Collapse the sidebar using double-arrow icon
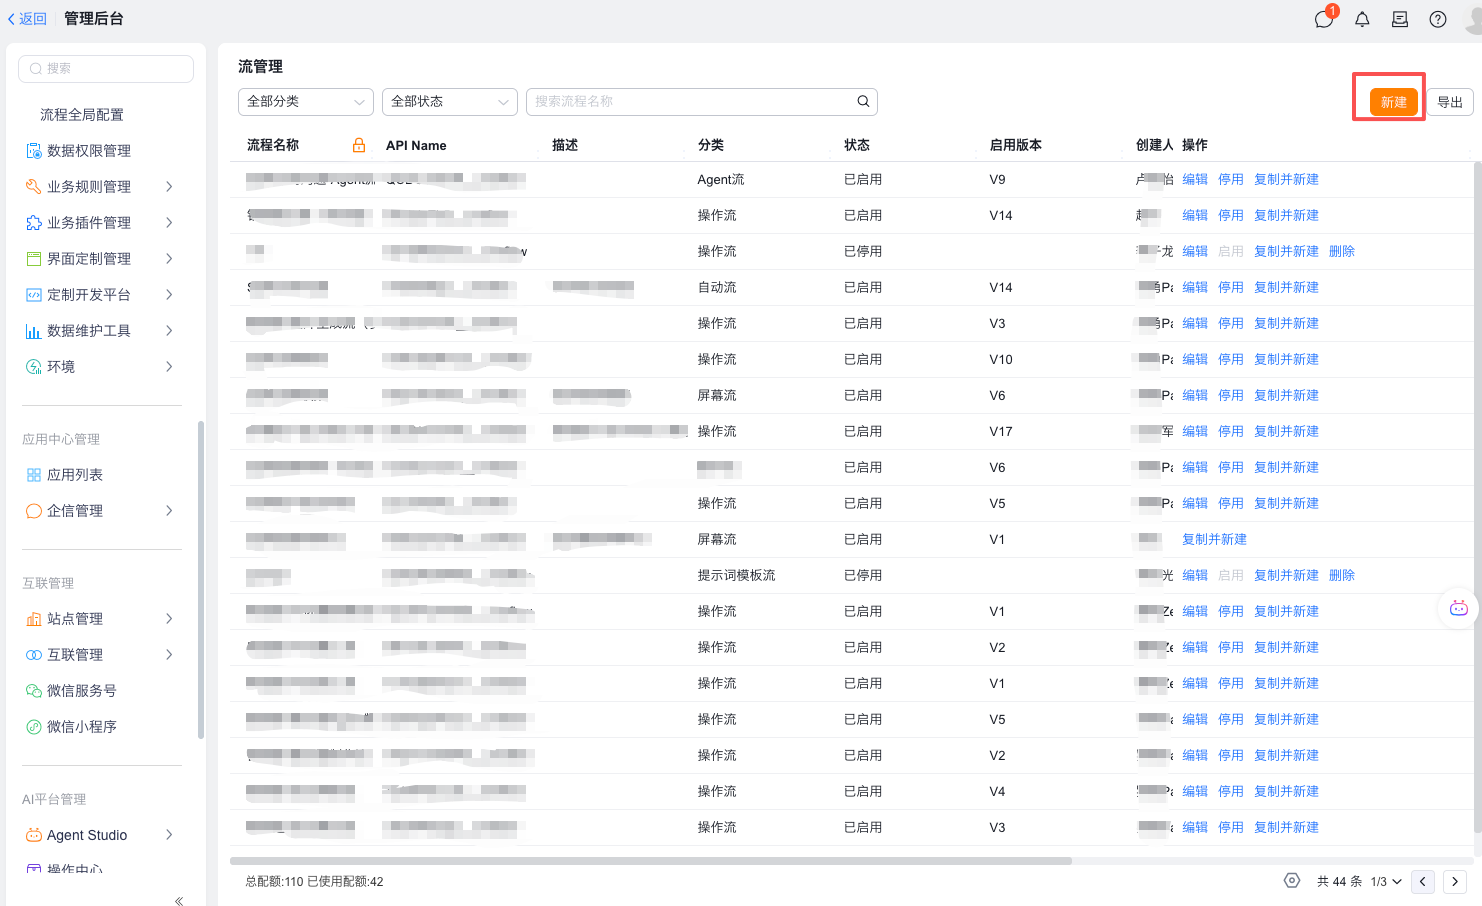The width and height of the screenshot is (1482, 906). click(x=179, y=901)
